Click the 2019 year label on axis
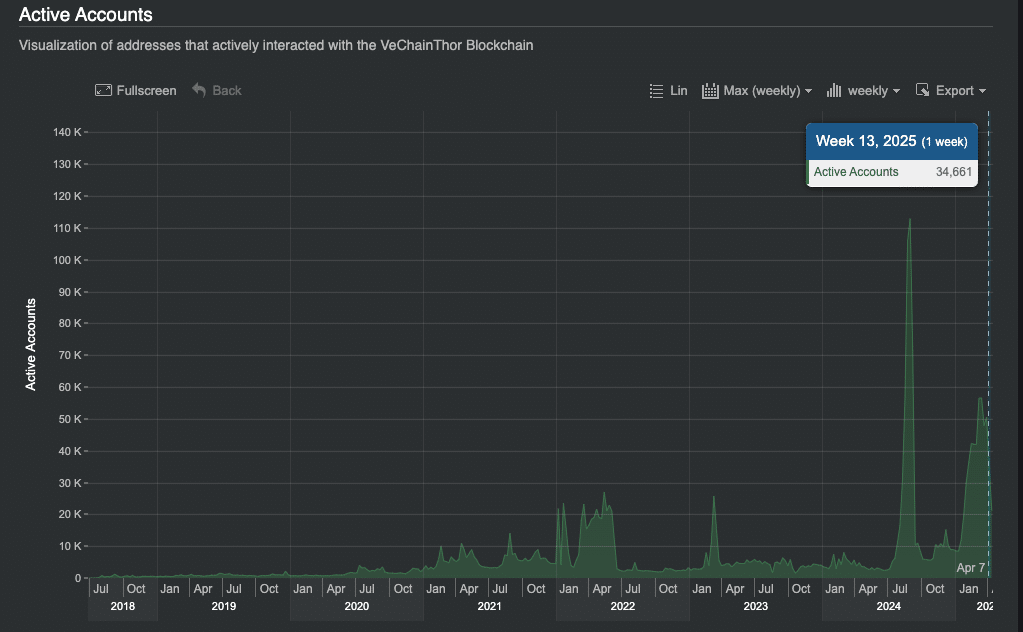Image resolution: width=1023 pixels, height=632 pixels. point(224,607)
